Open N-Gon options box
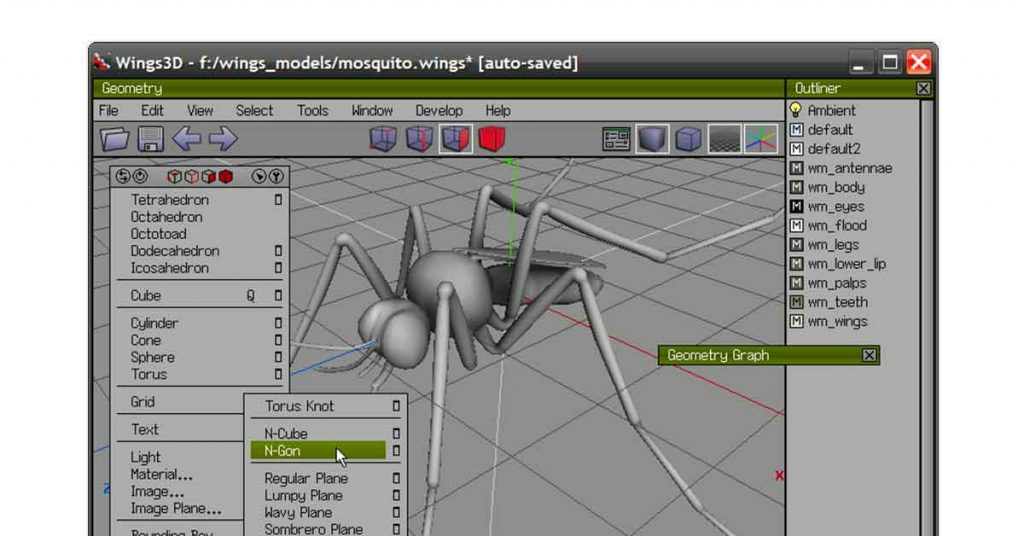 pos(396,450)
